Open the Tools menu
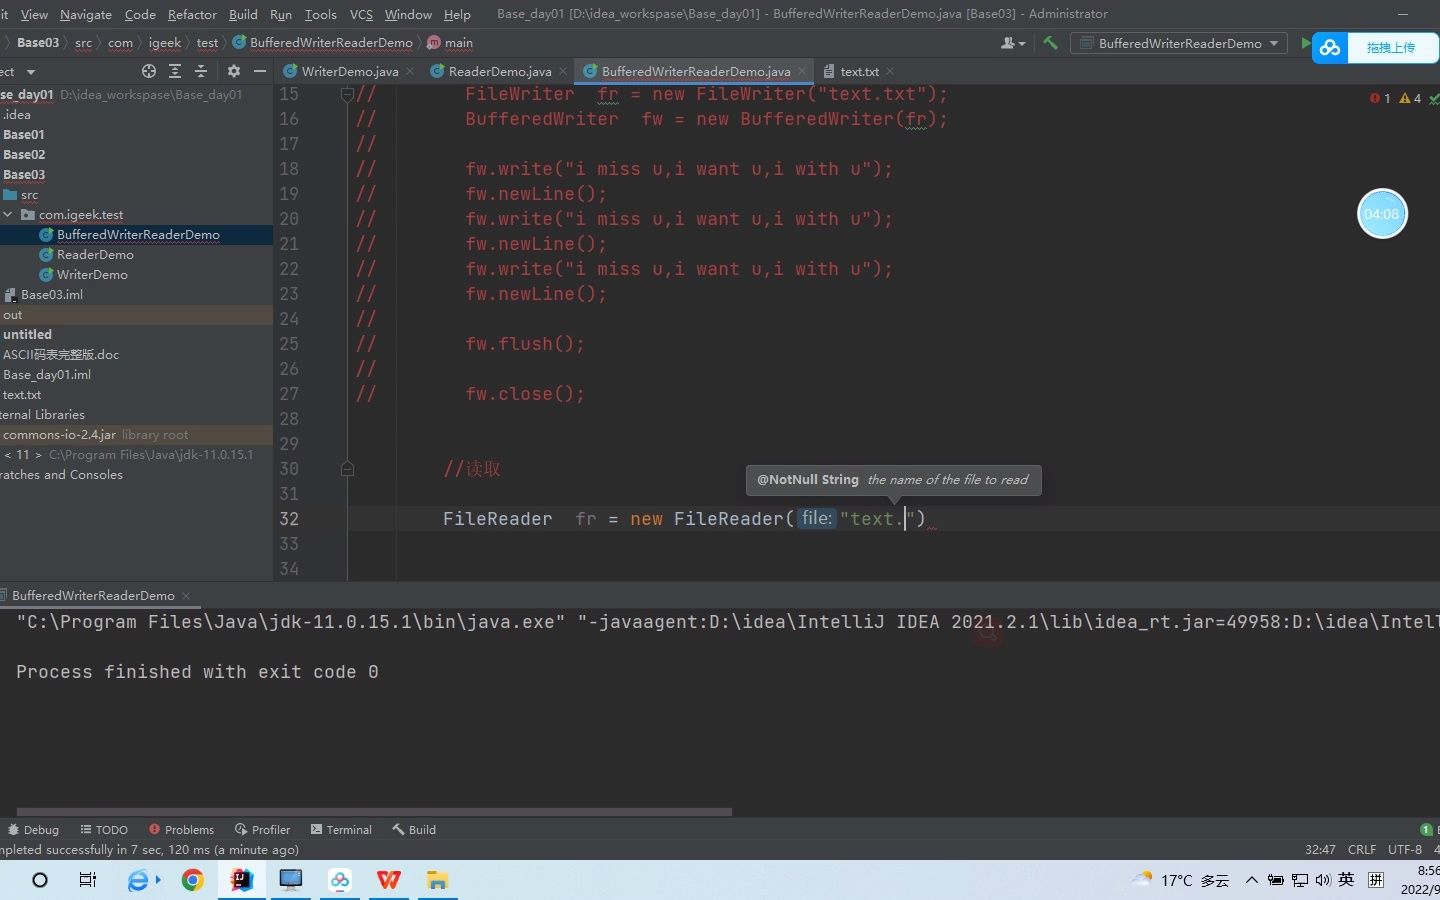1440x900 pixels. point(320,14)
